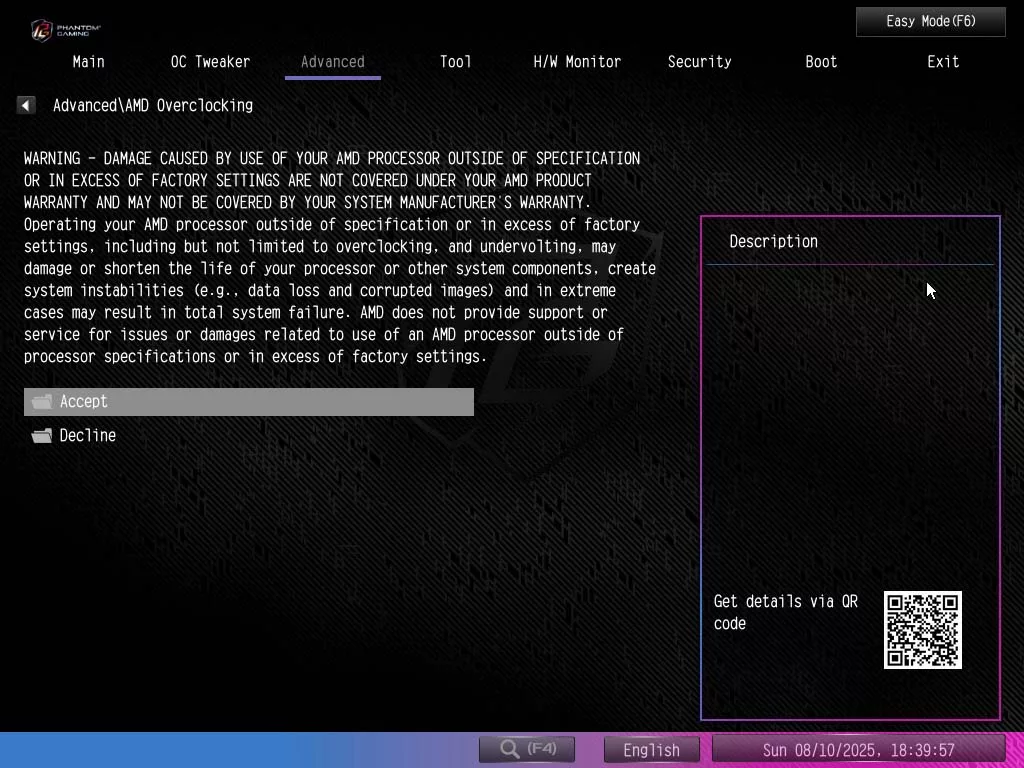Screen dimensions: 1024x768
Task: Click the QR code image
Action: [922, 630]
